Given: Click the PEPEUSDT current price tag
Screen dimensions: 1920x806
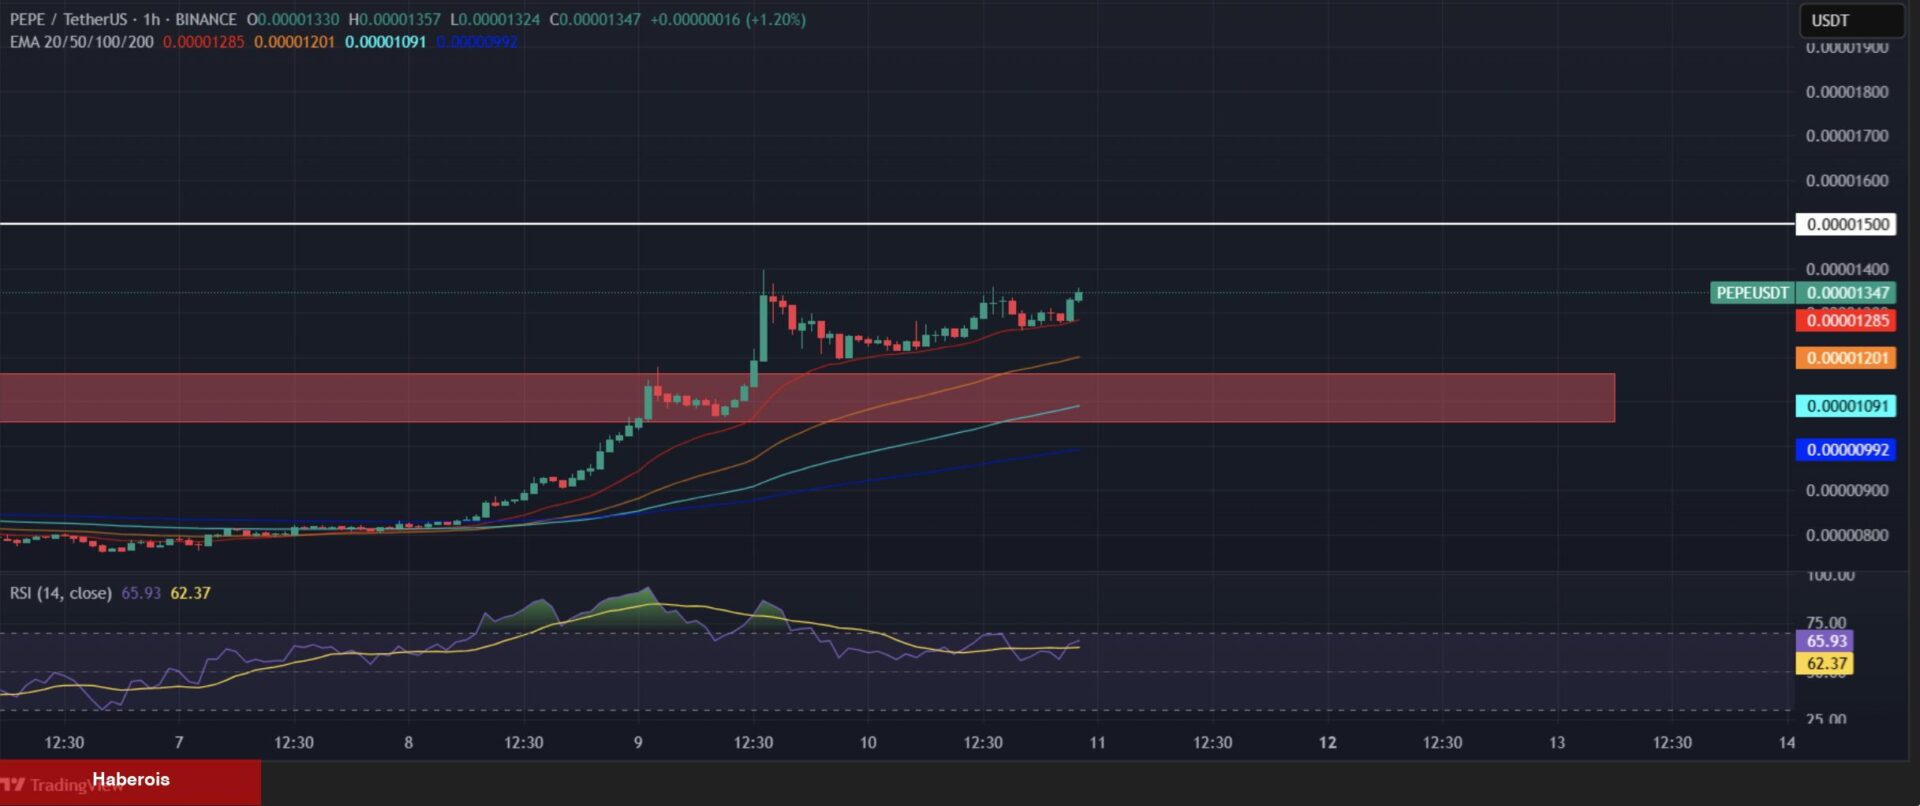Looking at the screenshot, I should pyautogui.click(x=1753, y=293).
